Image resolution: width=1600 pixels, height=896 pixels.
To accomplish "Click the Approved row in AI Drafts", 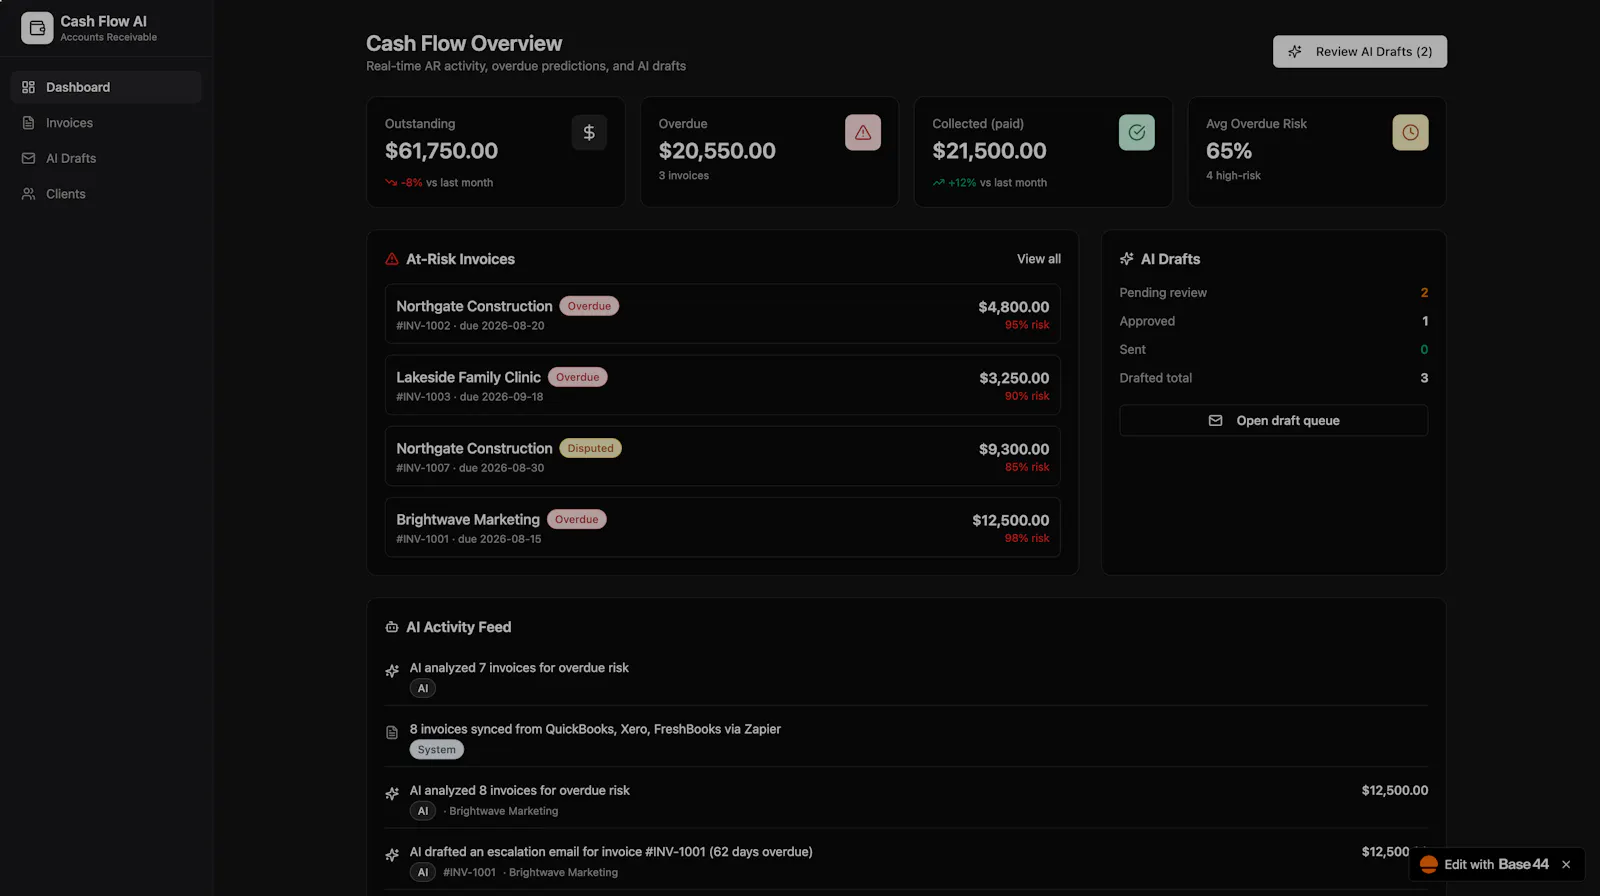I will (1273, 321).
